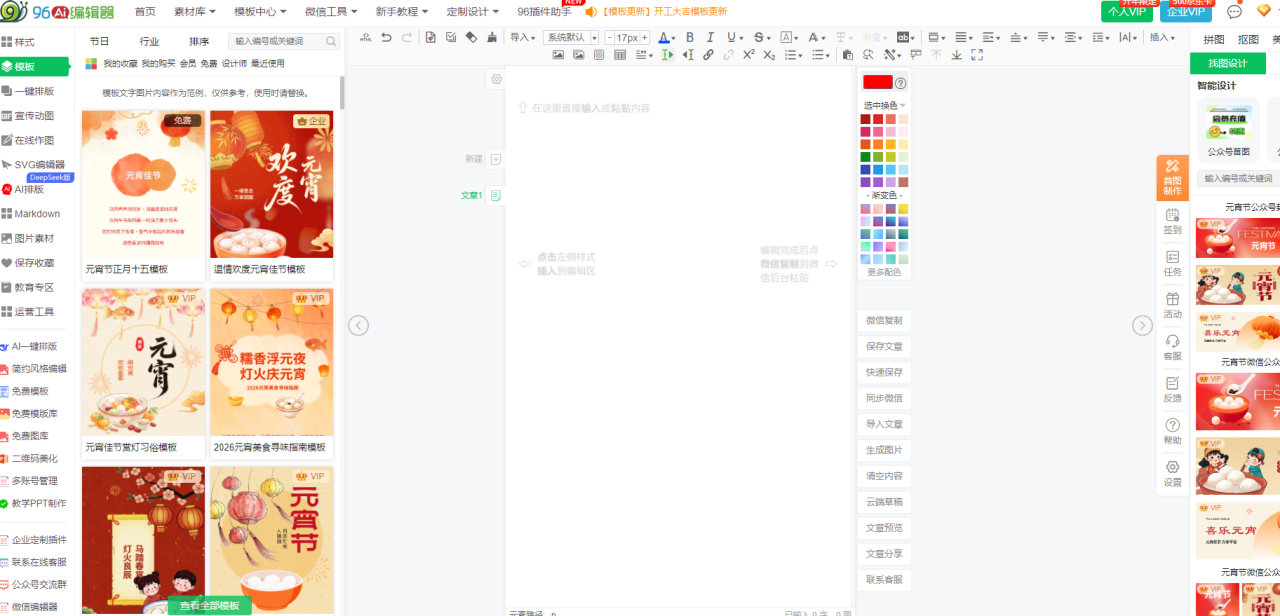Open the 签到 check-in calendar icon
This screenshot has height=616, width=1280.
click(x=1172, y=220)
